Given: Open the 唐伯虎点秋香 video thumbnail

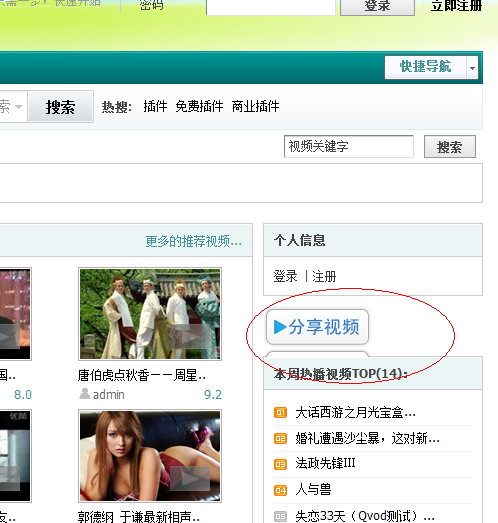Looking at the screenshot, I should point(150,314).
